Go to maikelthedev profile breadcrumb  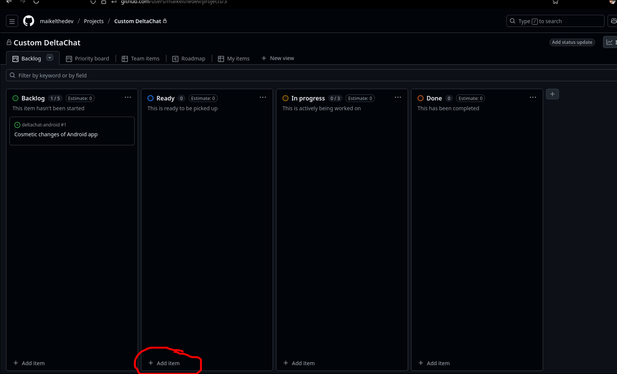point(56,21)
